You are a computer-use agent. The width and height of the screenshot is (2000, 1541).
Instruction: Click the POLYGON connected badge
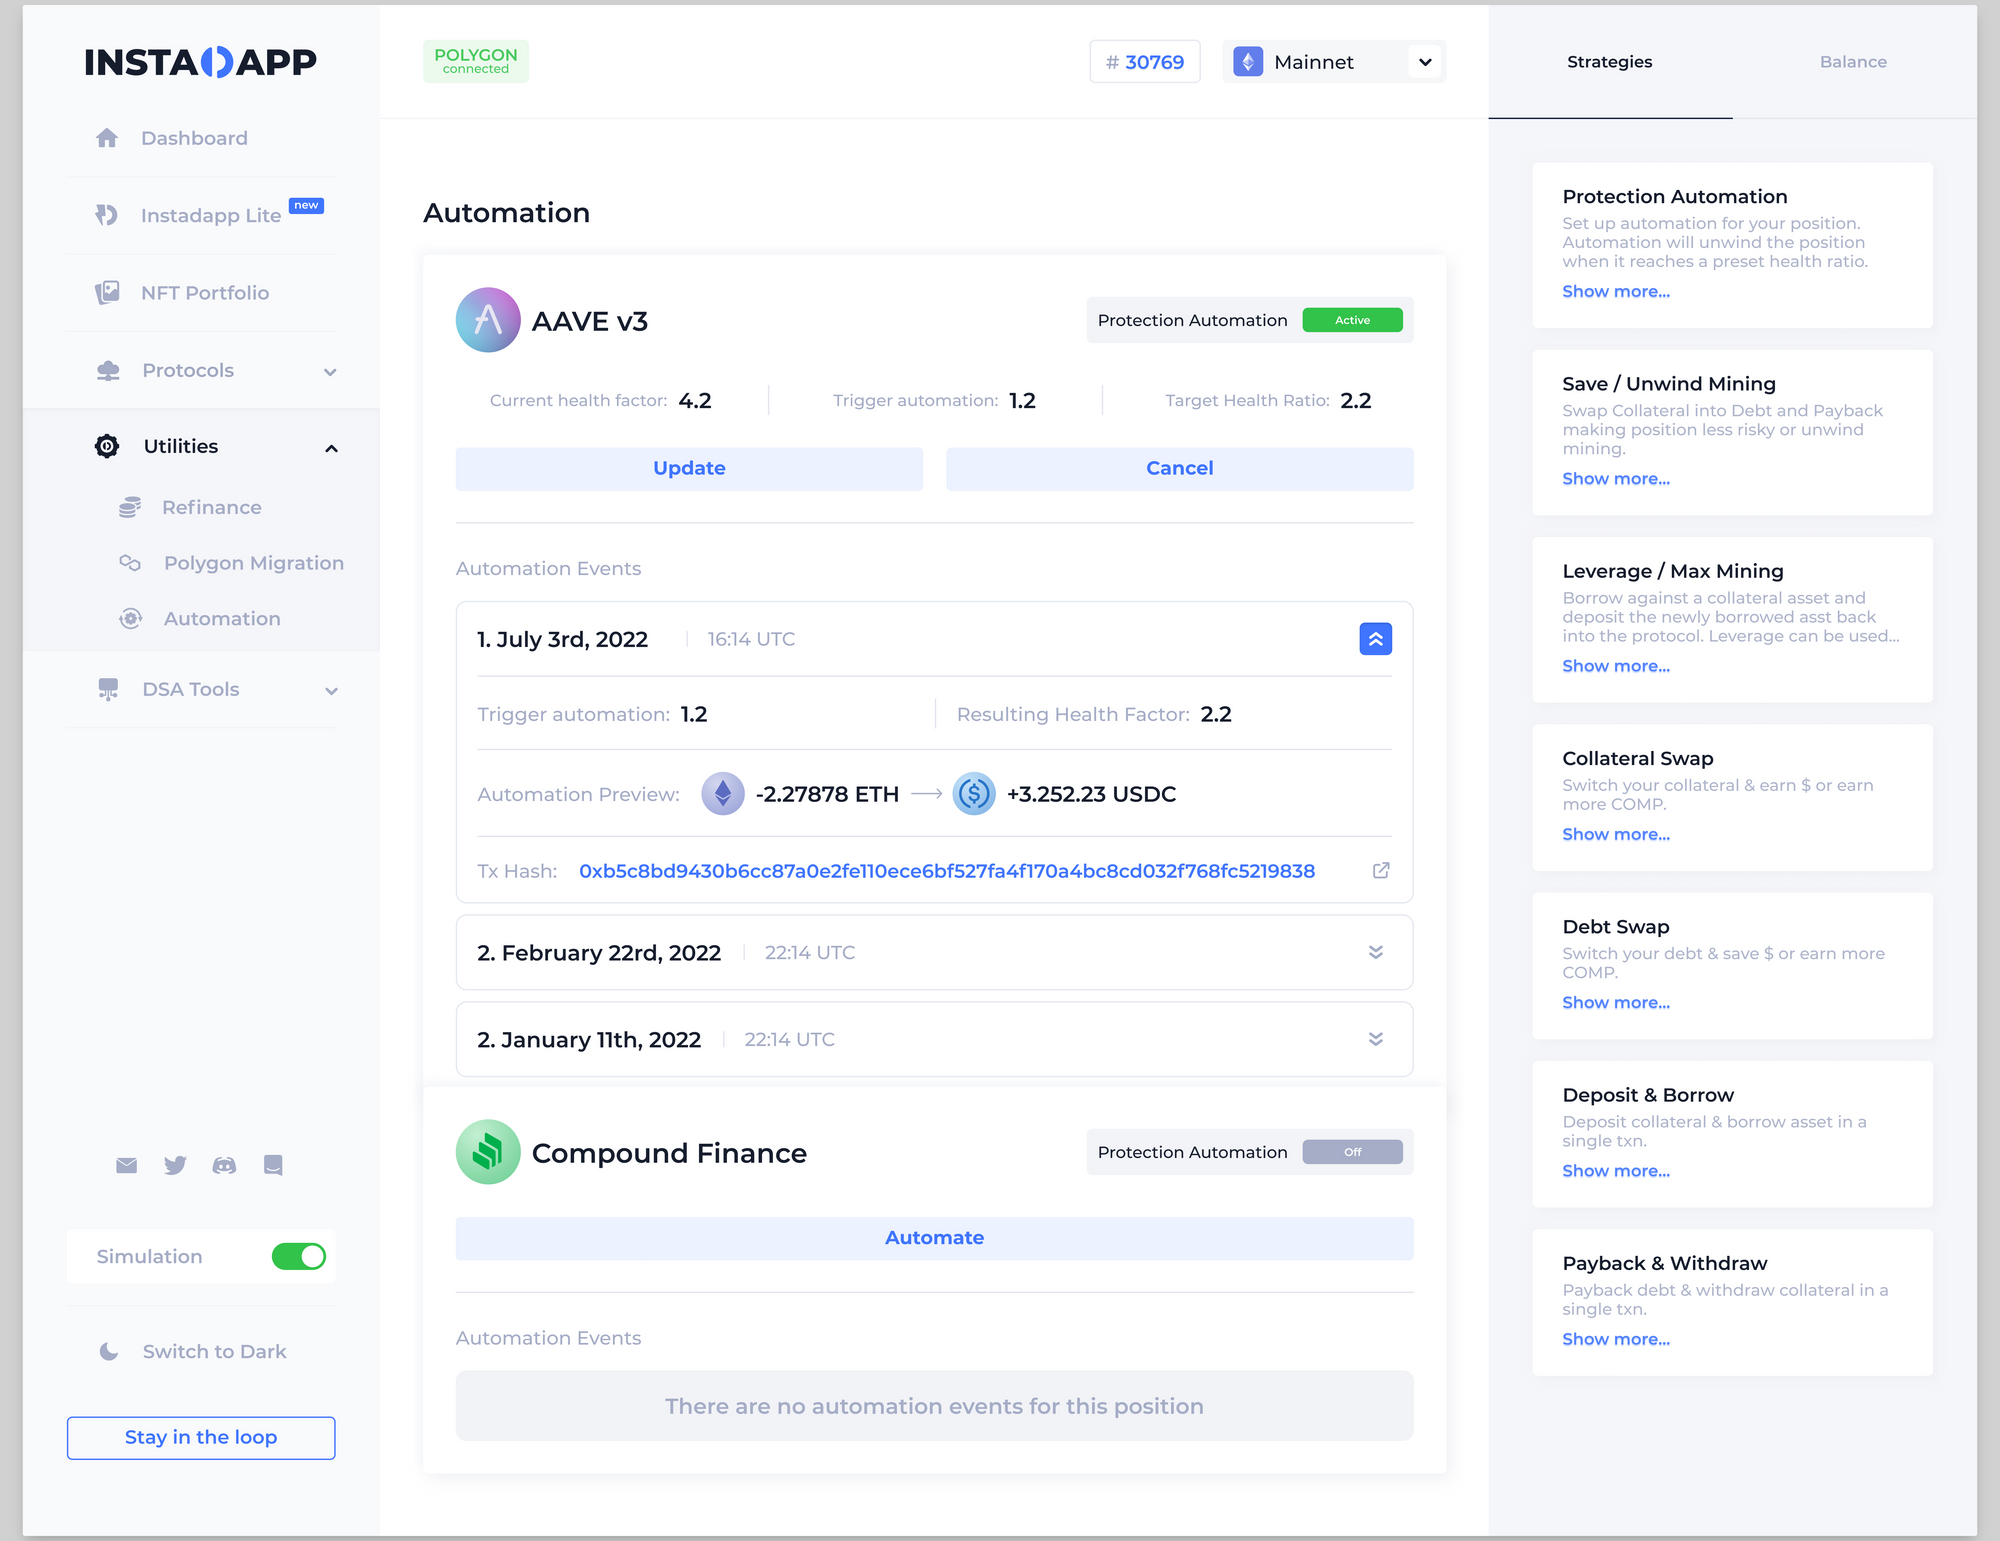(476, 61)
